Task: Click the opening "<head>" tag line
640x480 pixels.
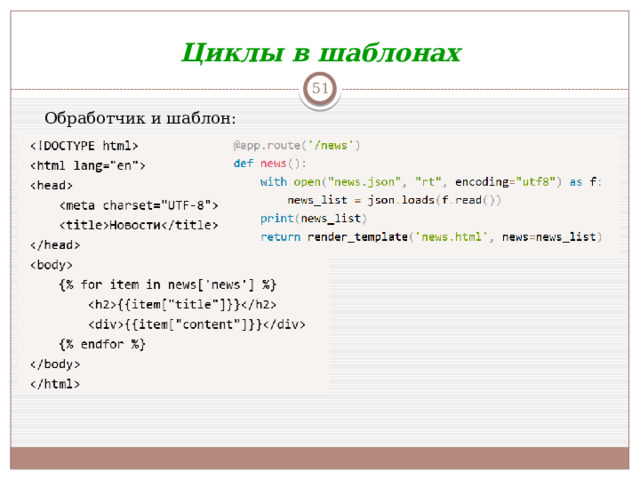Action: tap(51, 185)
